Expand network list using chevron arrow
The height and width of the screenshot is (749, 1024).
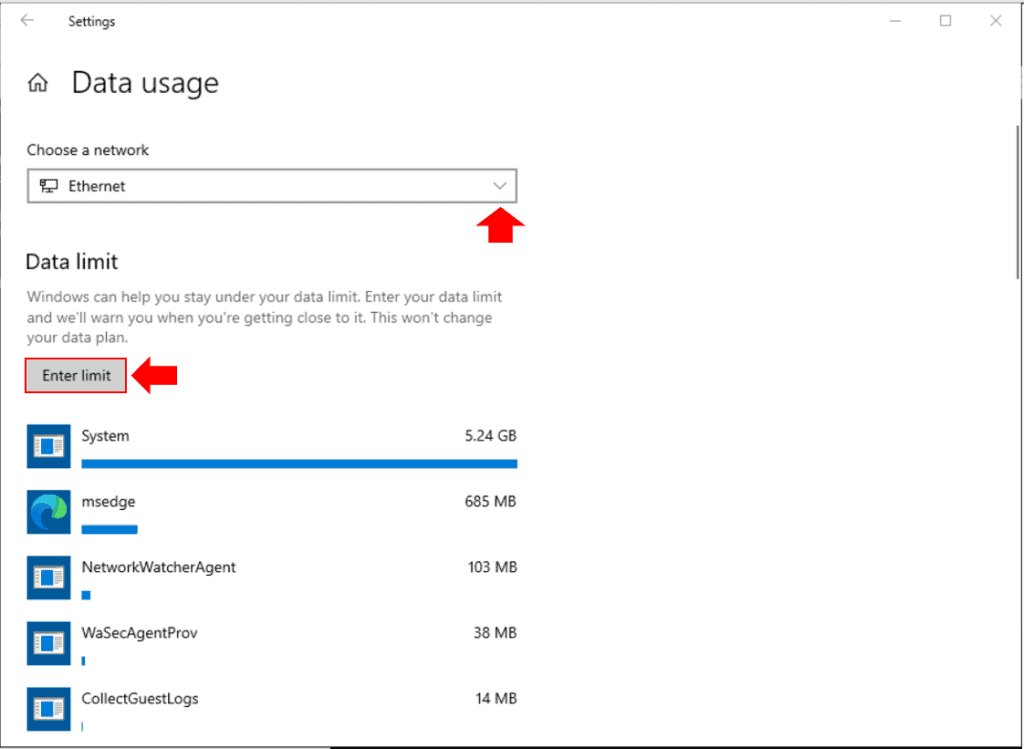click(x=500, y=186)
